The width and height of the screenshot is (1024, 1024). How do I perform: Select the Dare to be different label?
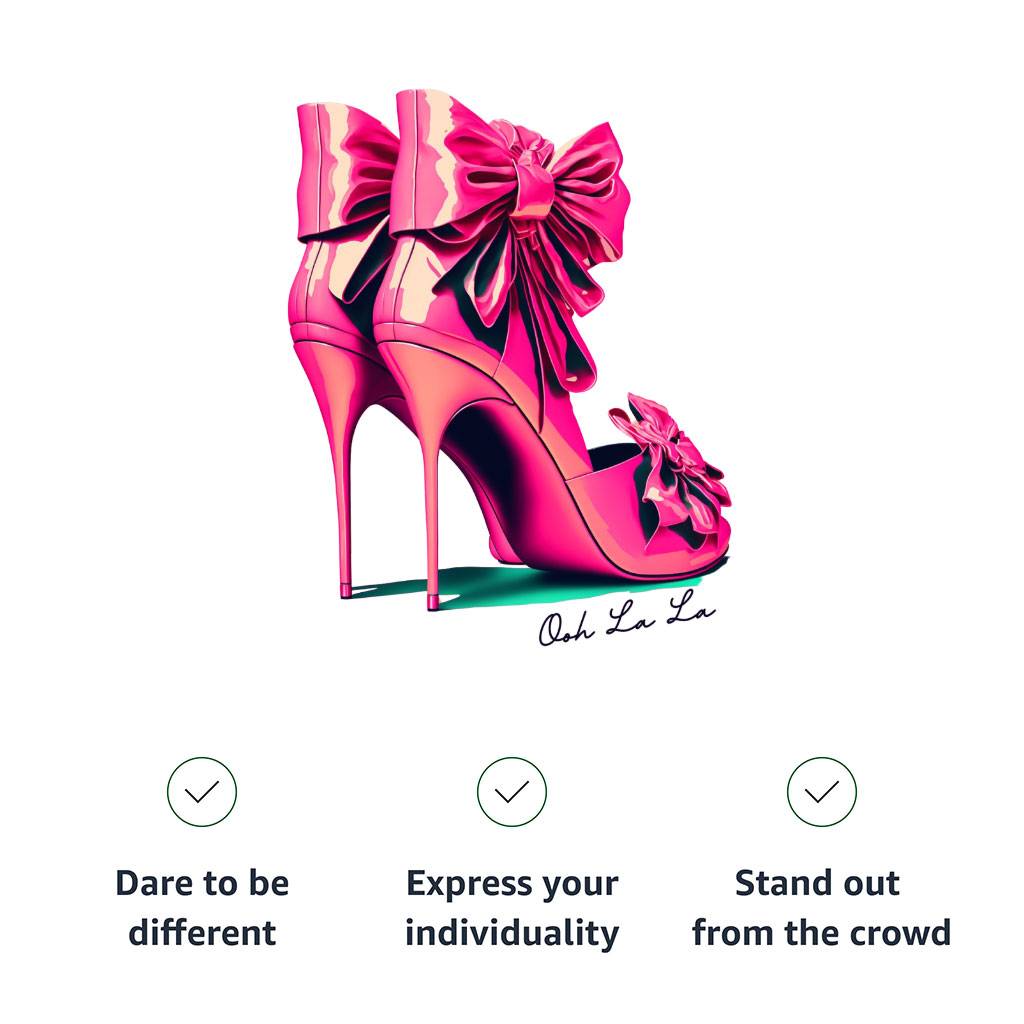pyautogui.click(x=202, y=908)
